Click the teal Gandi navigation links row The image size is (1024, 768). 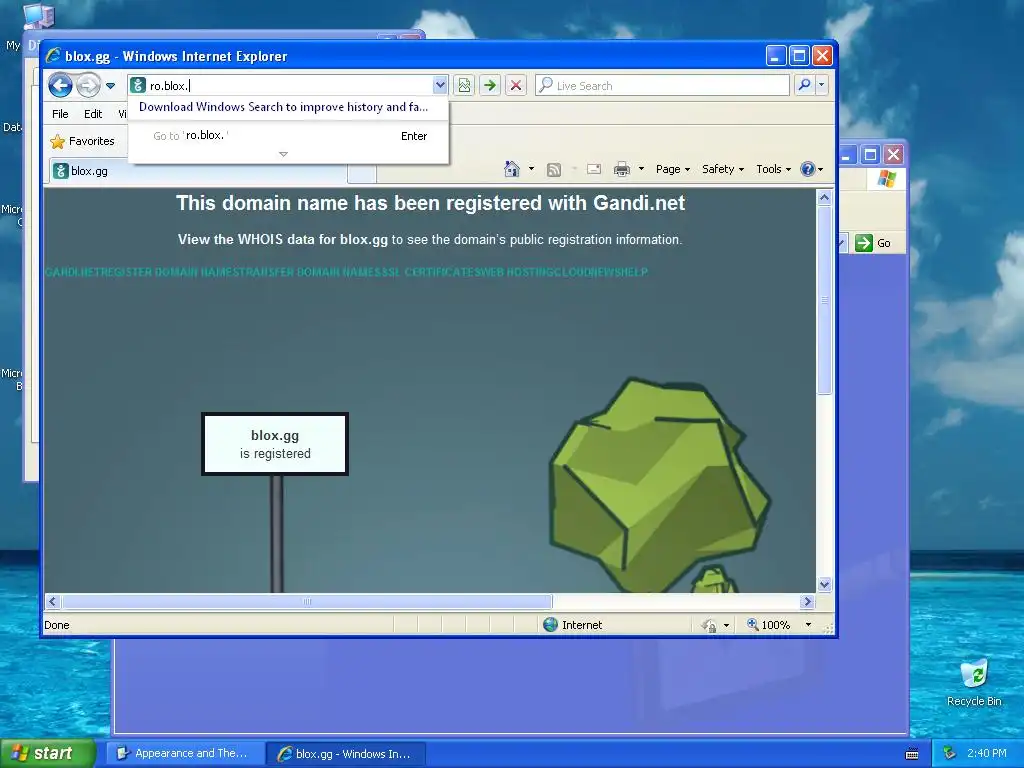[x=346, y=272]
